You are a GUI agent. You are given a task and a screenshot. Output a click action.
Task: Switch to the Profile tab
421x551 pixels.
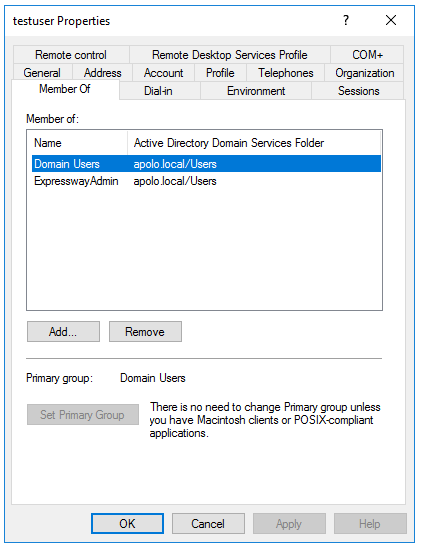click(220, 73)
